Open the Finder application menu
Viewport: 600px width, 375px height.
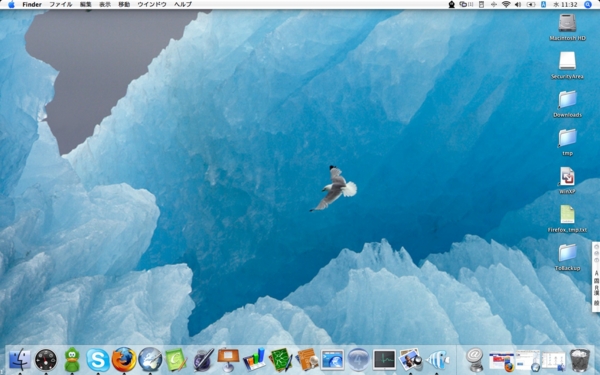tap(32, 5)
